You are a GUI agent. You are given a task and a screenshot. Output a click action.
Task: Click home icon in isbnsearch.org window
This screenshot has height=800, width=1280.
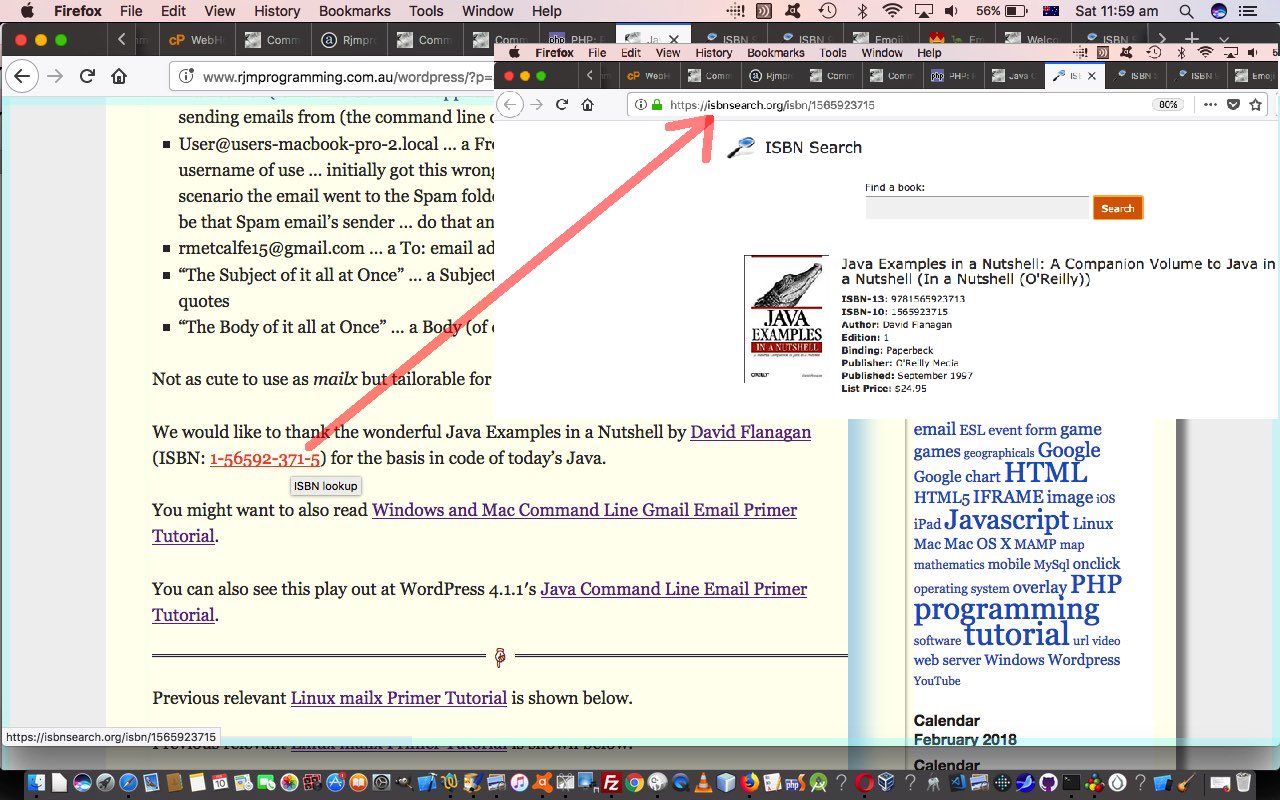pos(588,105)
